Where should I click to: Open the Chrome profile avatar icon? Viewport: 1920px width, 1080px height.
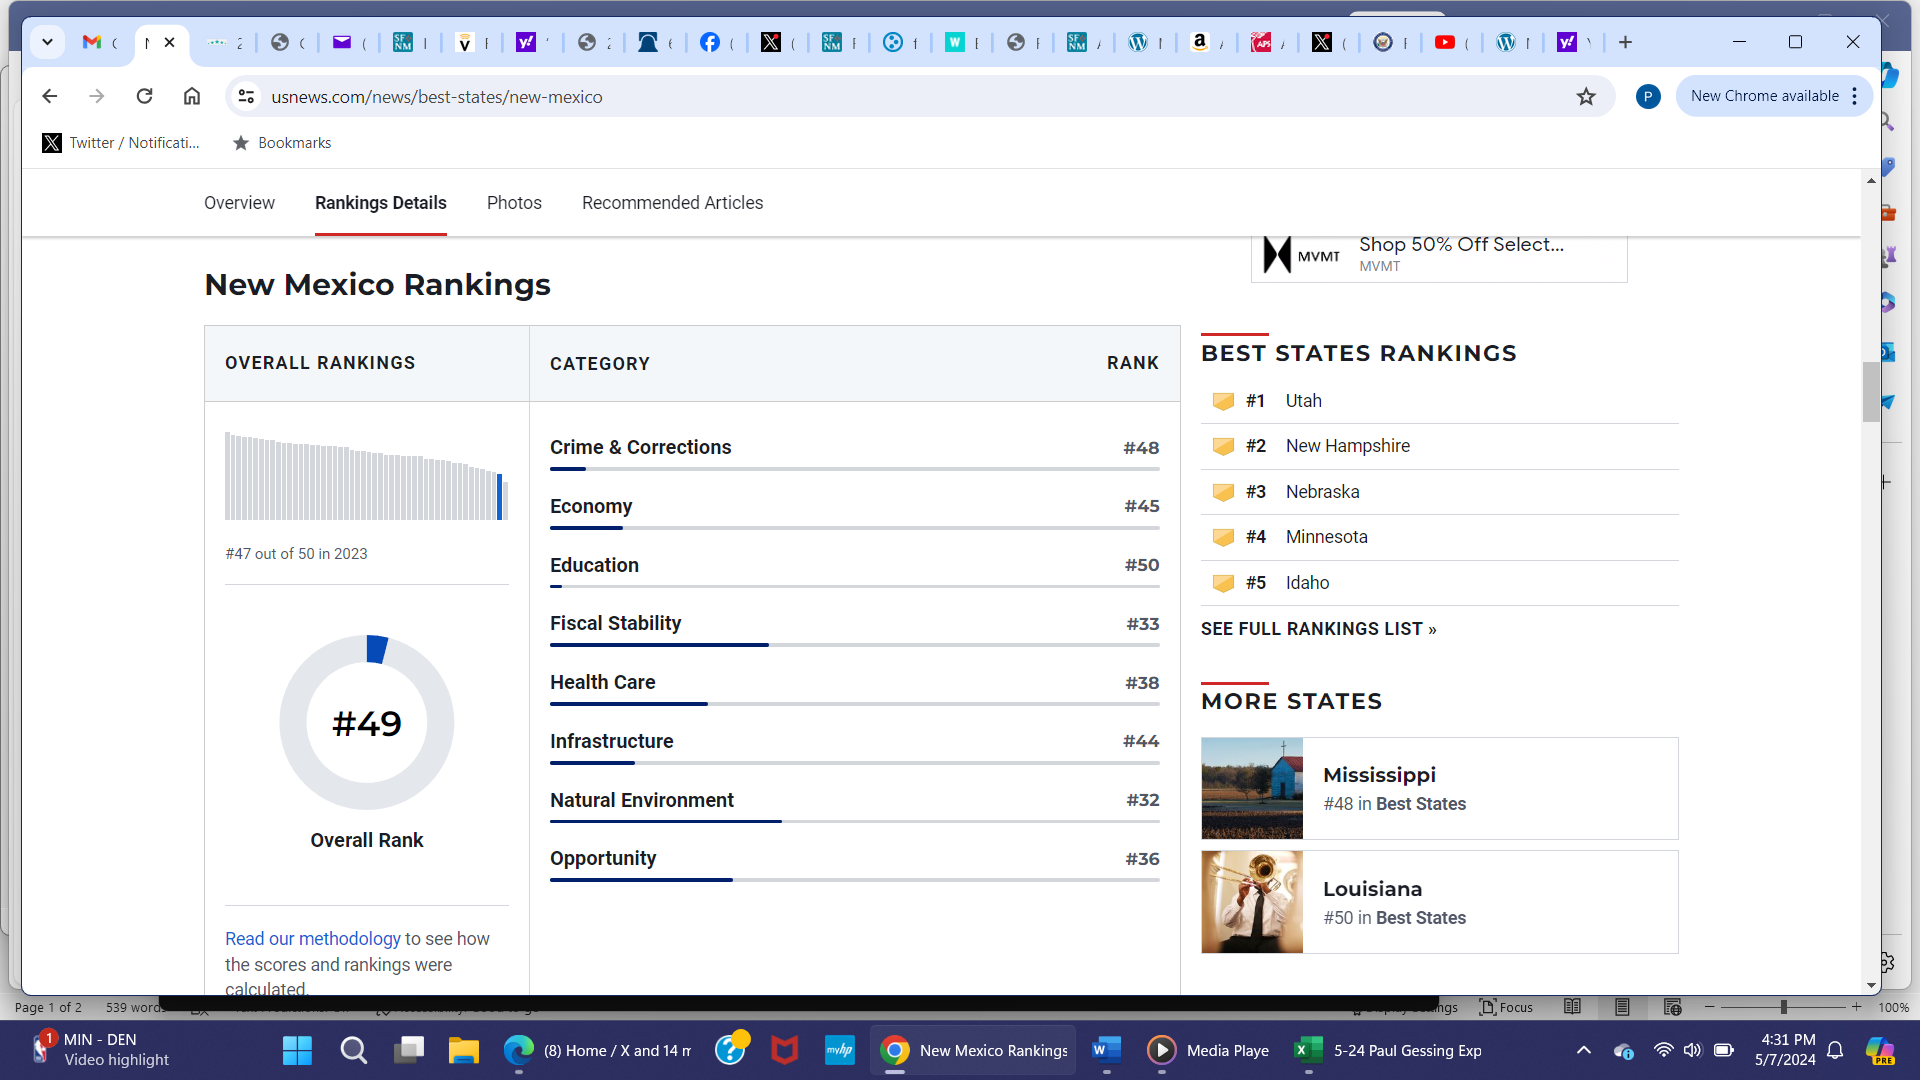point(1648,96)
